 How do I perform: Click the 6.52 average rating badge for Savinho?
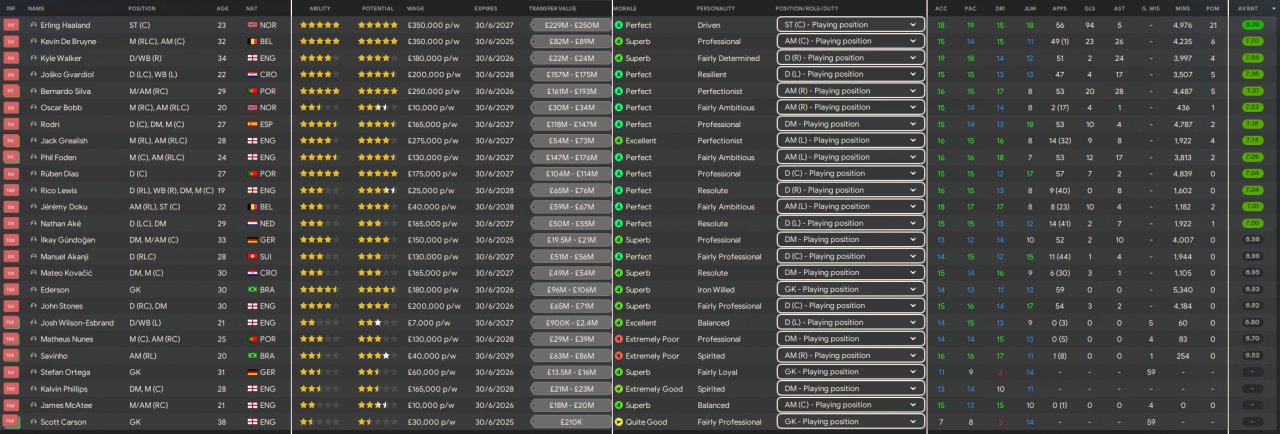(x=1251, y=356)
